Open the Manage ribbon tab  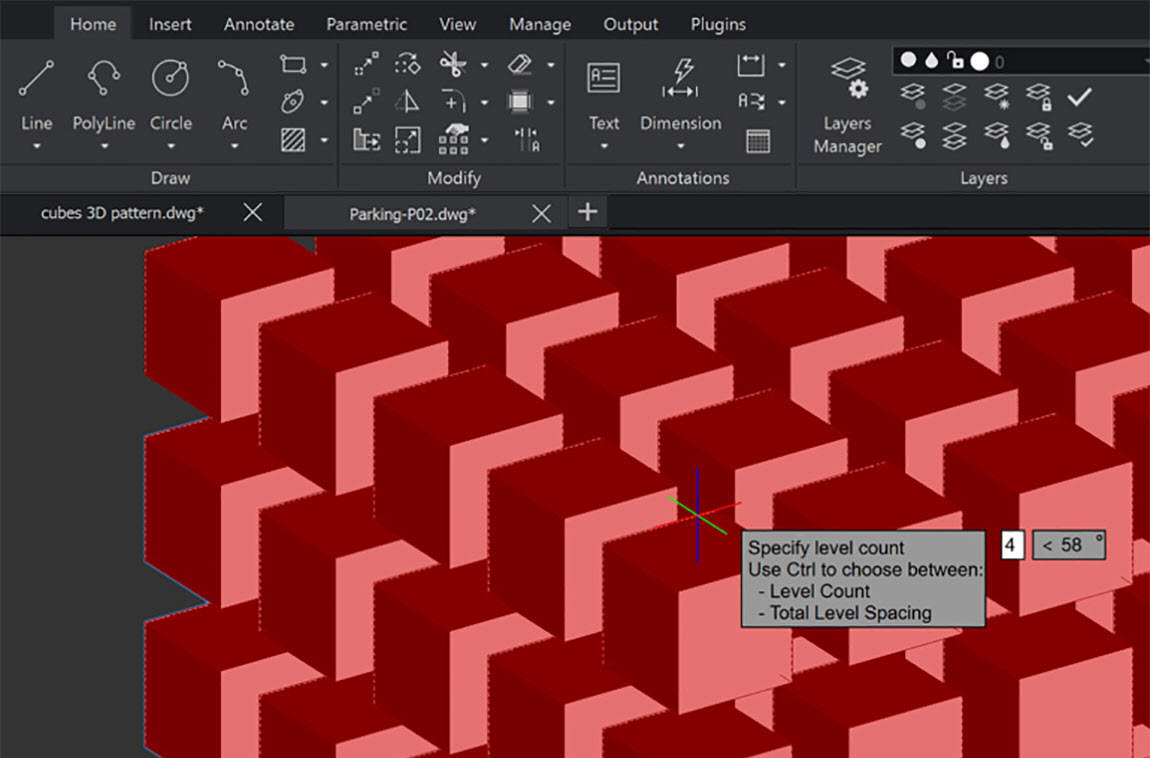coord(540,24)
